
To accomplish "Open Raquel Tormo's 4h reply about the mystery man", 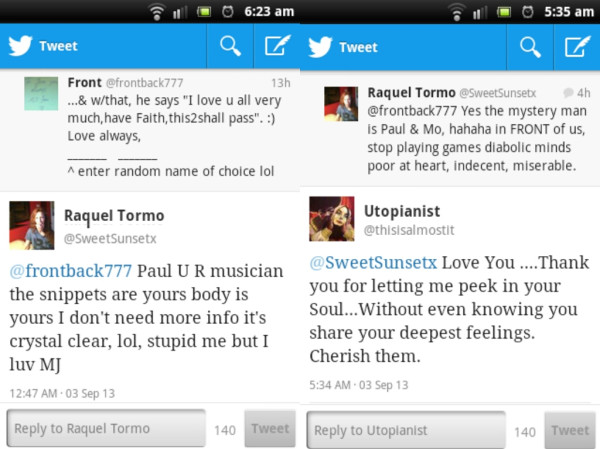I will (x=450, y=129).
